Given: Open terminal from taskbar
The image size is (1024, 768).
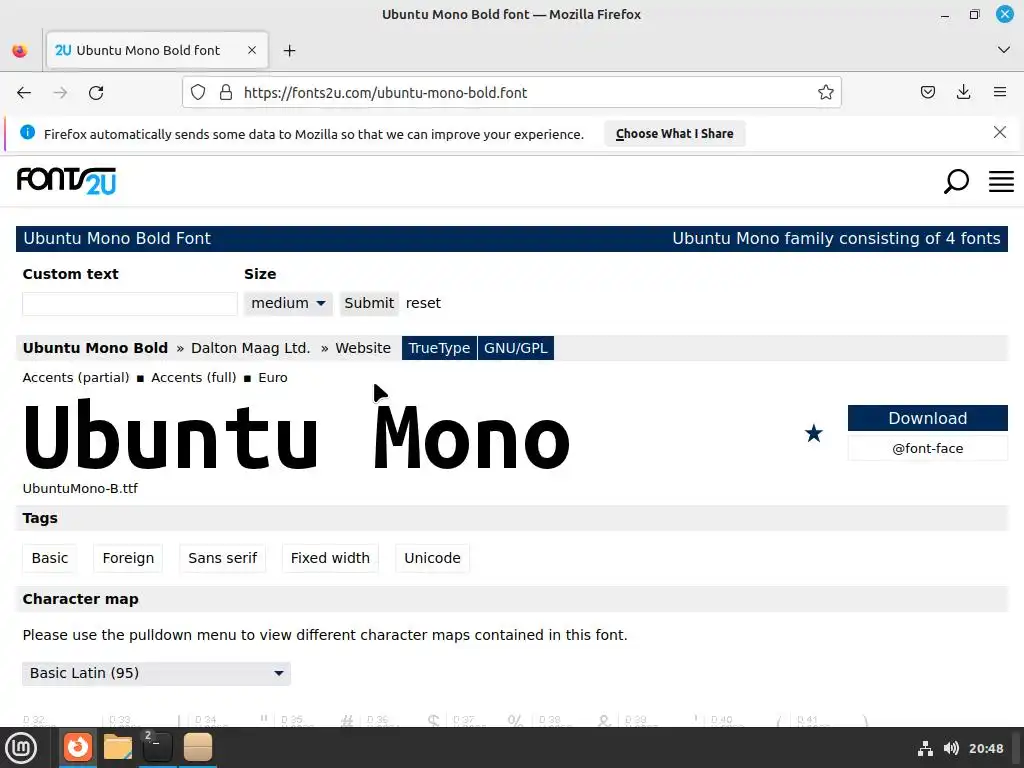Looking at the screenshot, I should coord(157,748).
